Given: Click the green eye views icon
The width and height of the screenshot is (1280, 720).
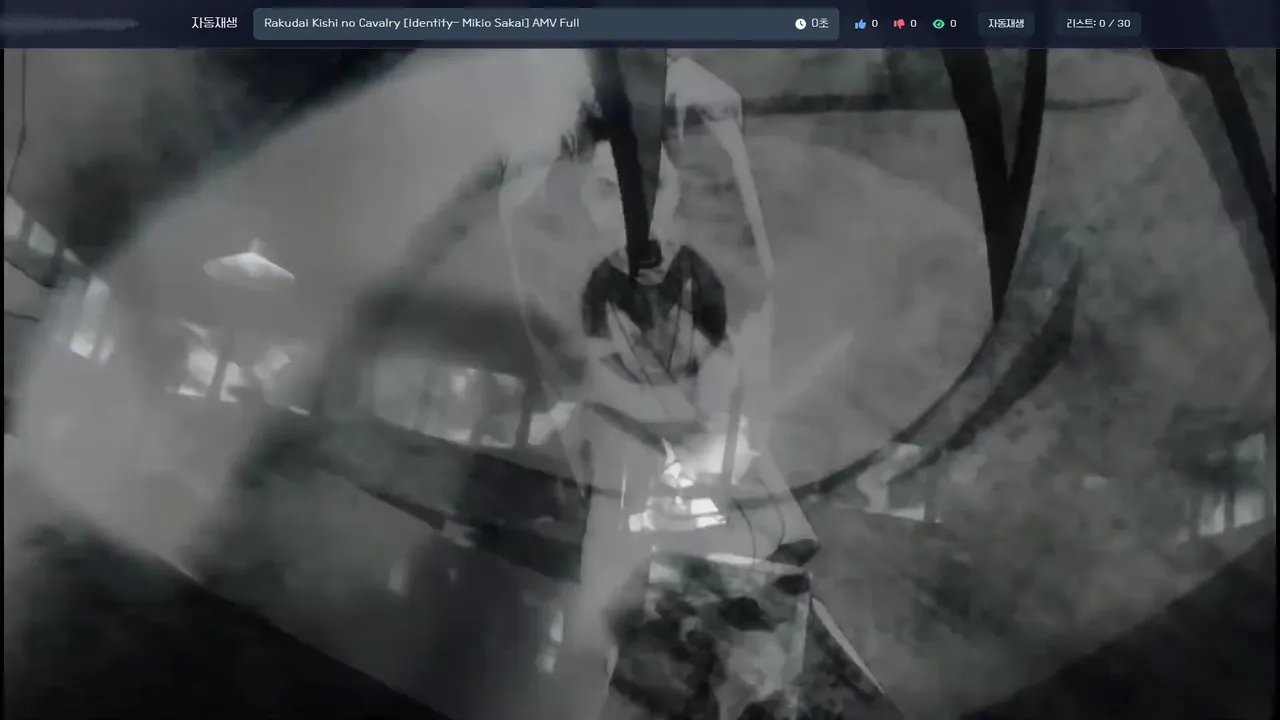Looking at the screenshot, I should point(938,24).
